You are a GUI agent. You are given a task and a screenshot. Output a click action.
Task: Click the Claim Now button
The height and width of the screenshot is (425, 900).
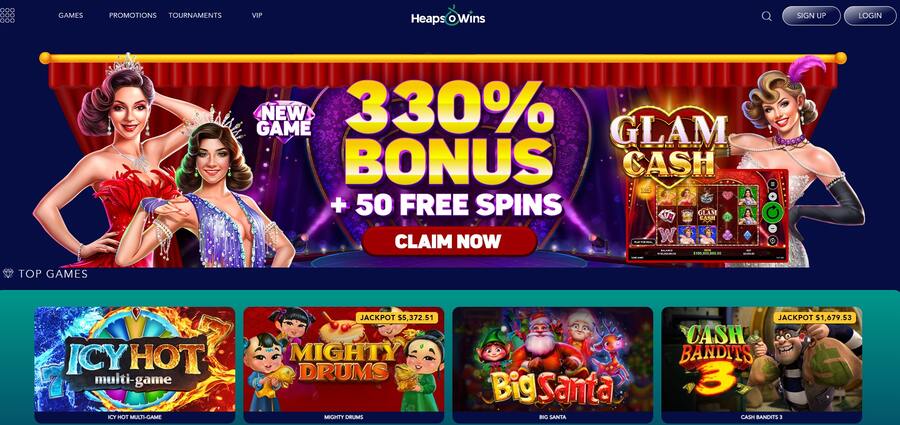[449, 241]
